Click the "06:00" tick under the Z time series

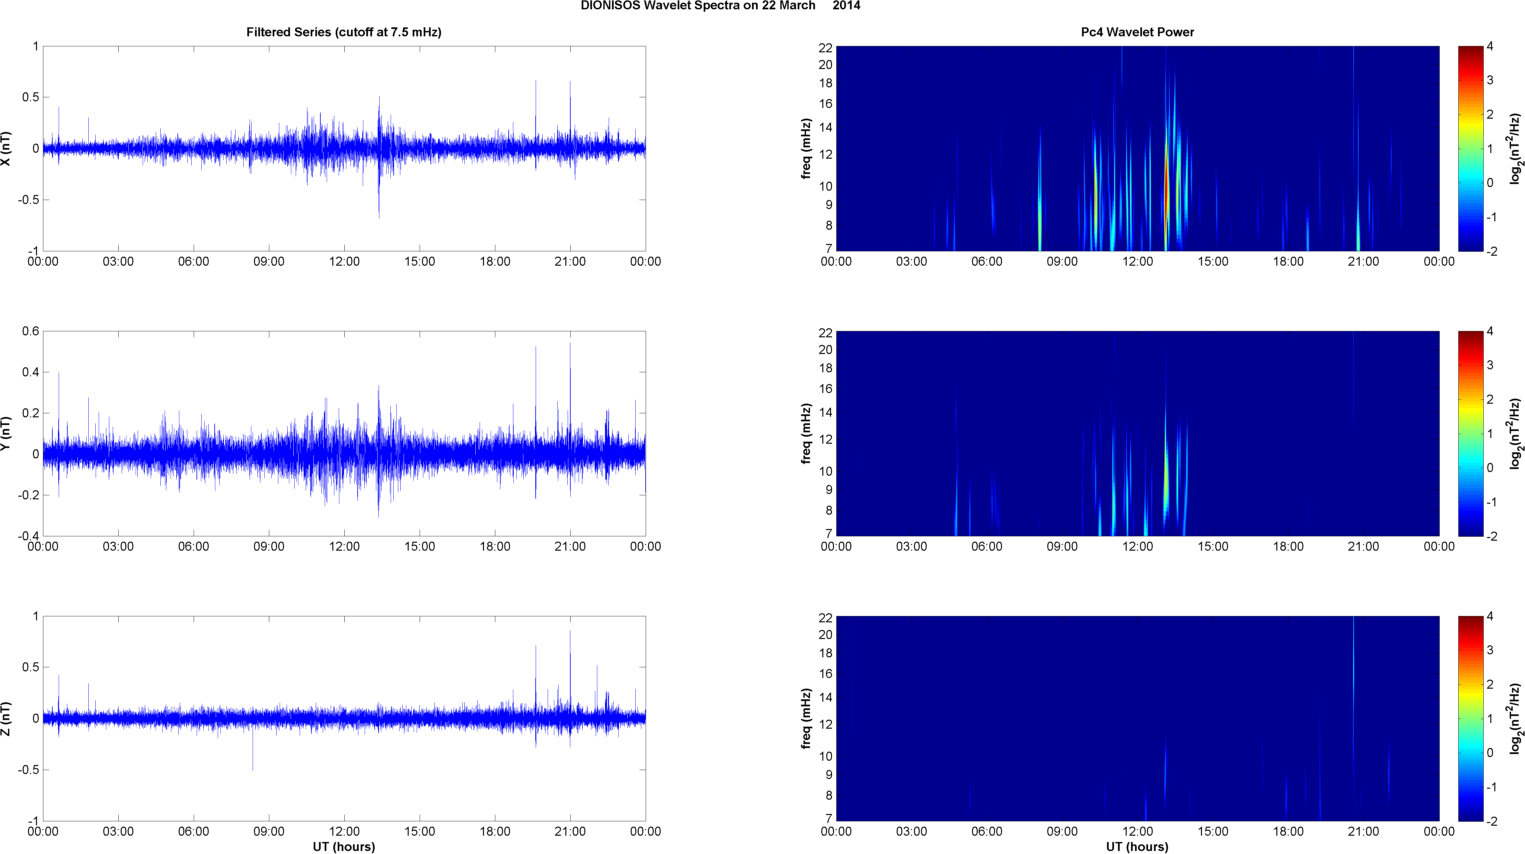(x=194, y=832)
